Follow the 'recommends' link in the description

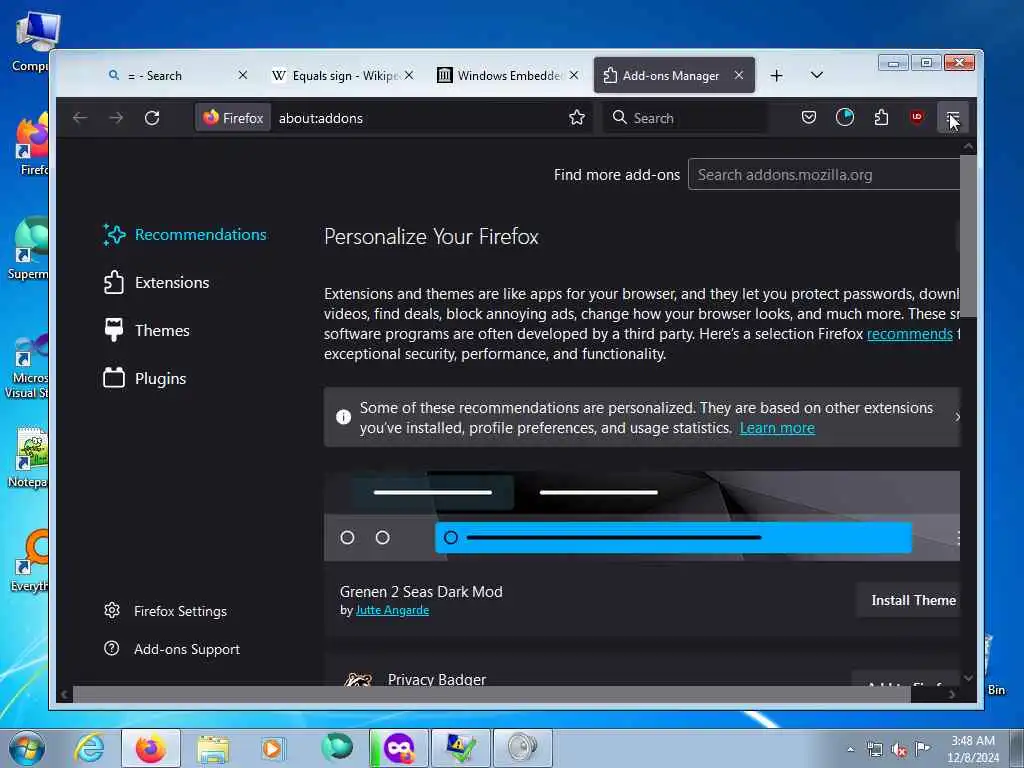point(910,334)
